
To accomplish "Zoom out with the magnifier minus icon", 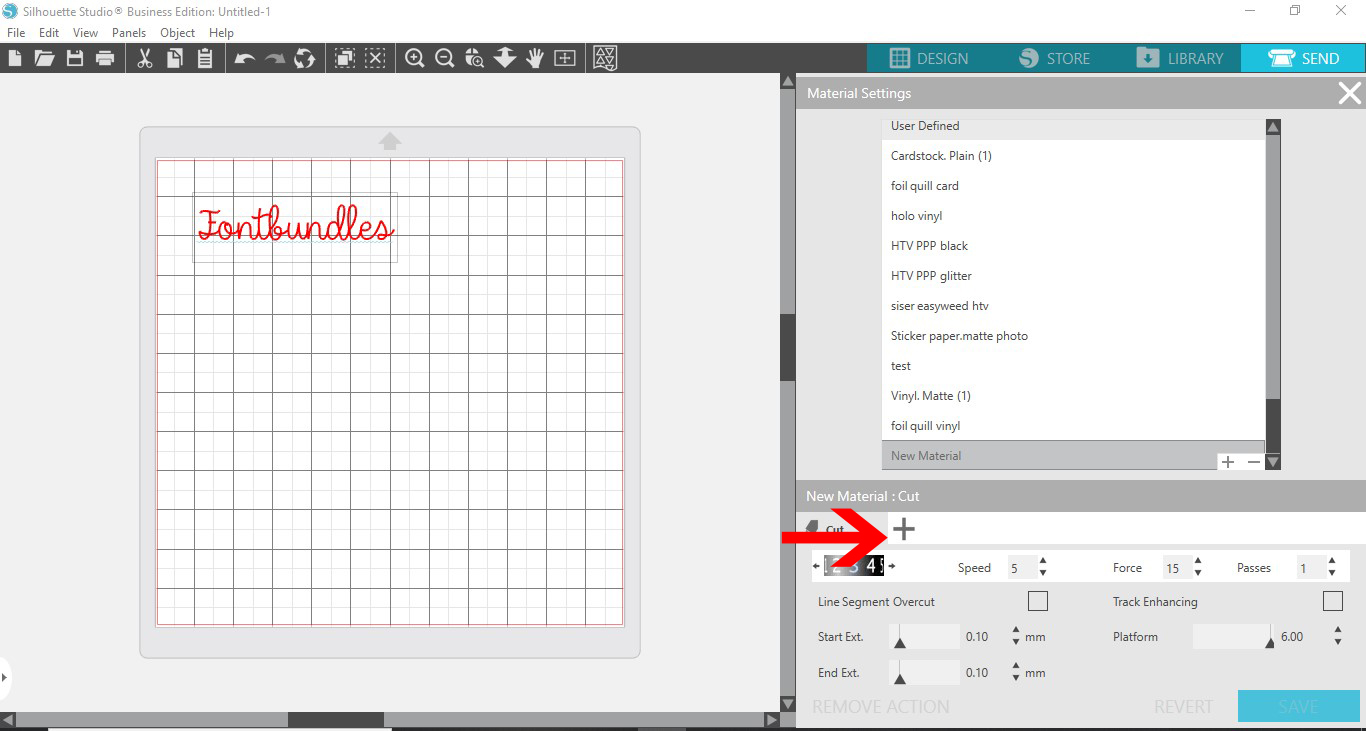I will pyautogui.click(x=445, y=58).
